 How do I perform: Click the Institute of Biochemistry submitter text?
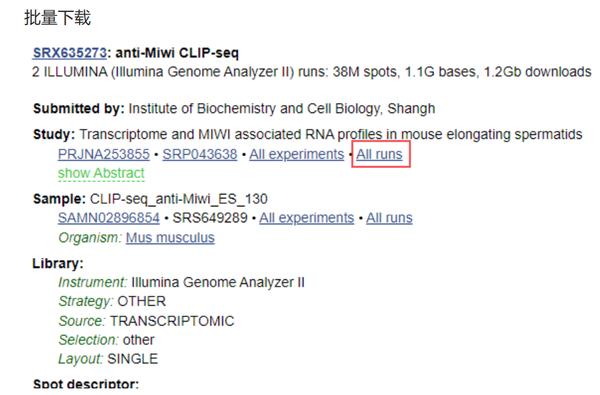pos(282,109)
